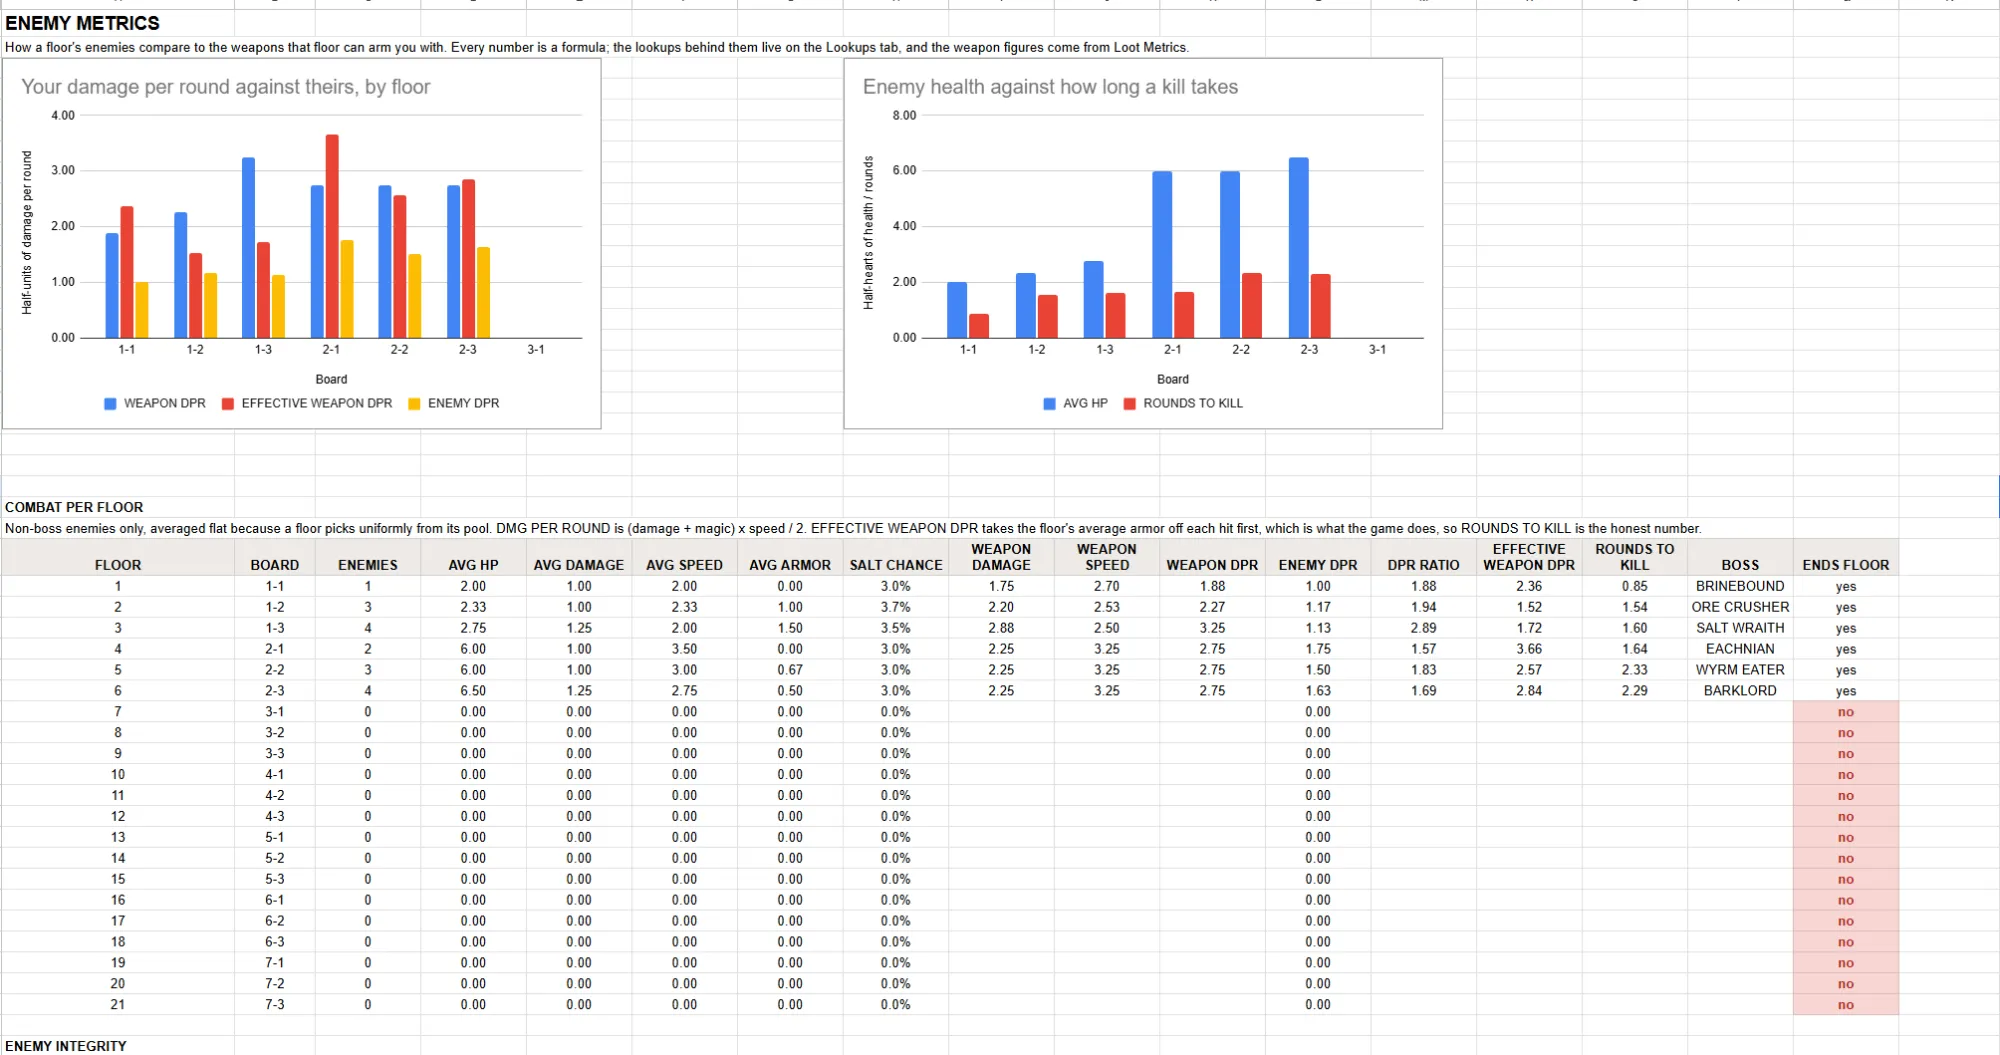2000x1055 pixels.
Task: Click the ORE CRUSHER boss cell
Action: click(1740, 607)
